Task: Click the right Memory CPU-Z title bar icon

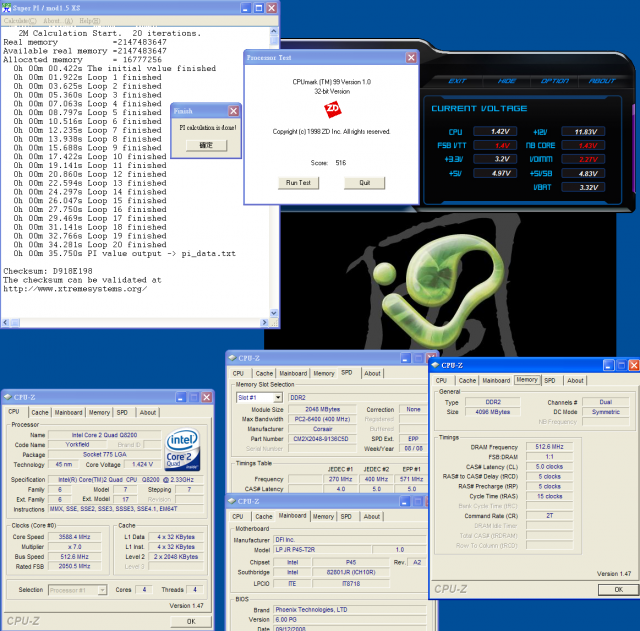Action: pyautogui.click(x=435, y=365)
